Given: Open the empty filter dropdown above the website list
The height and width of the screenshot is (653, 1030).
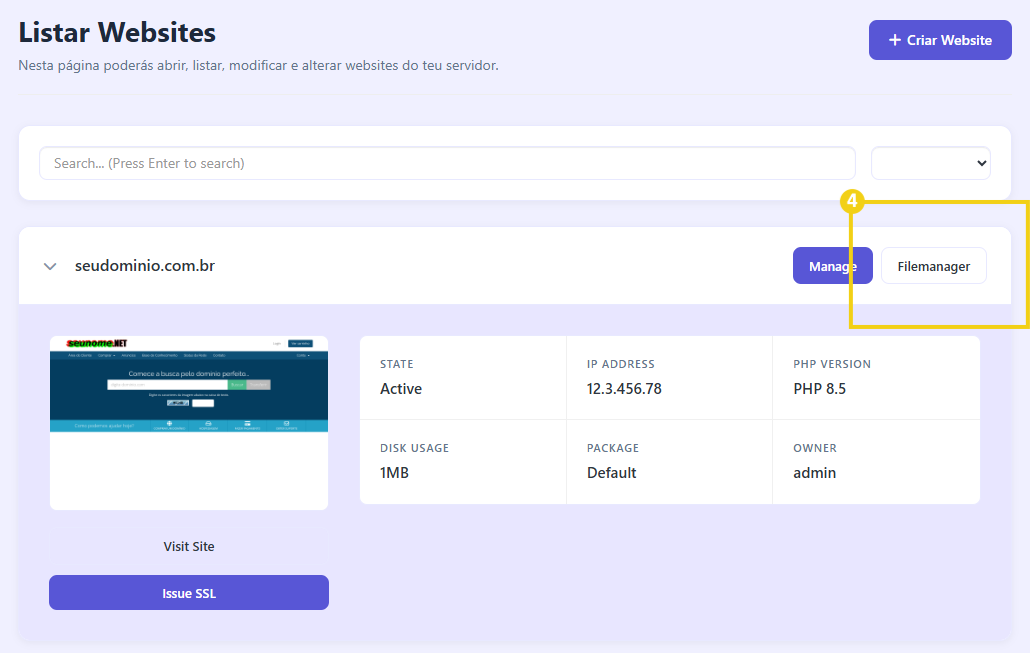Looking at the screenshot, I should [x=930, y=163].
